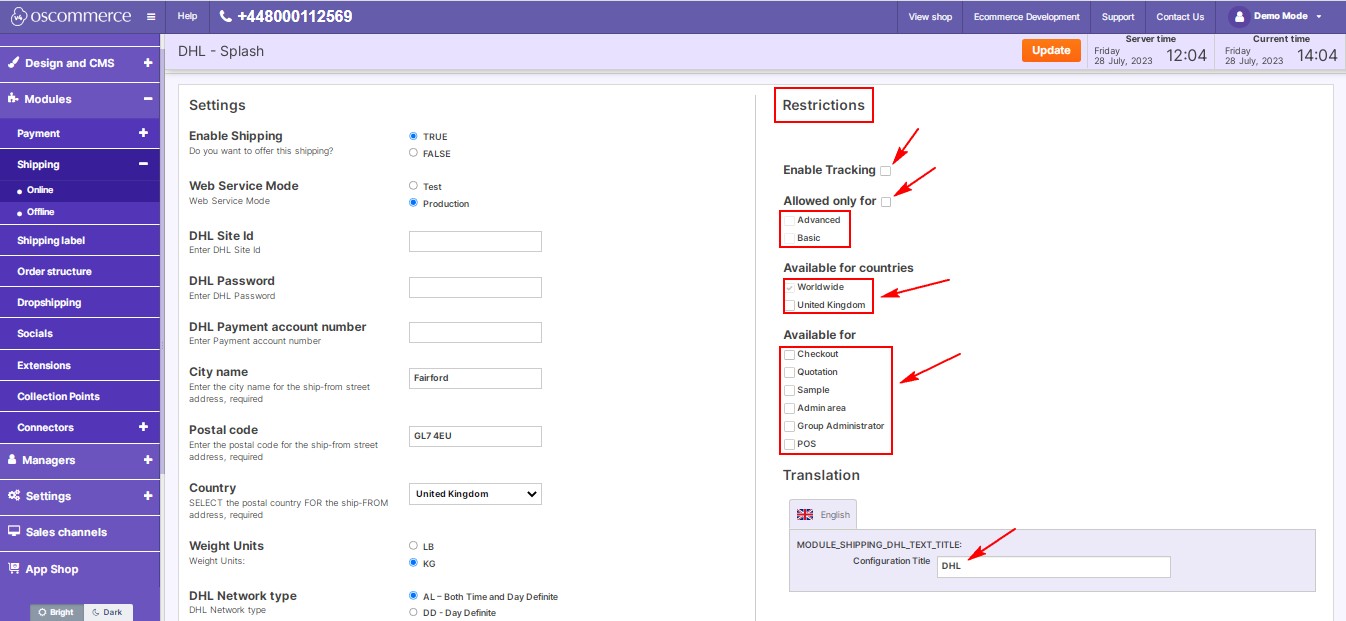Click the DHL Site Id input field

pyautogui.click(x=475, y=241)
